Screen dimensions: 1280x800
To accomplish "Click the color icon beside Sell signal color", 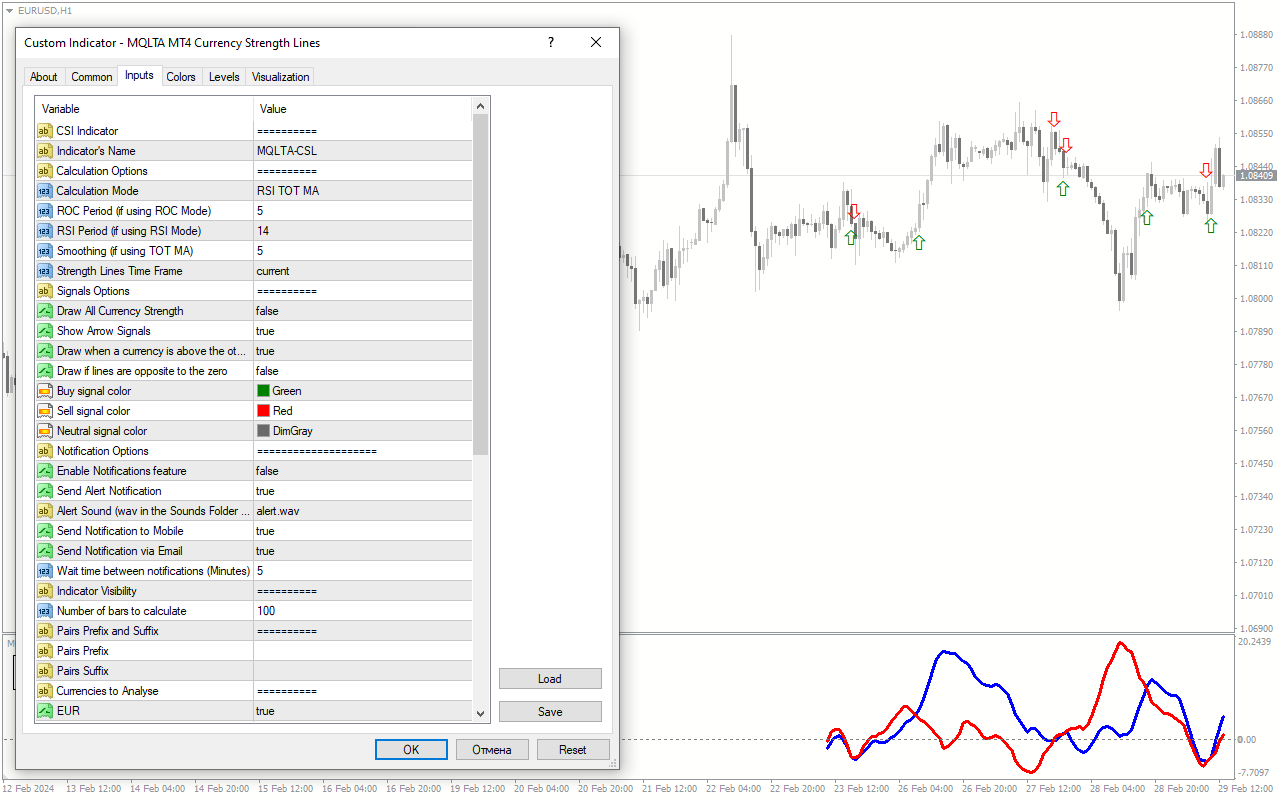I will point(44,411).
